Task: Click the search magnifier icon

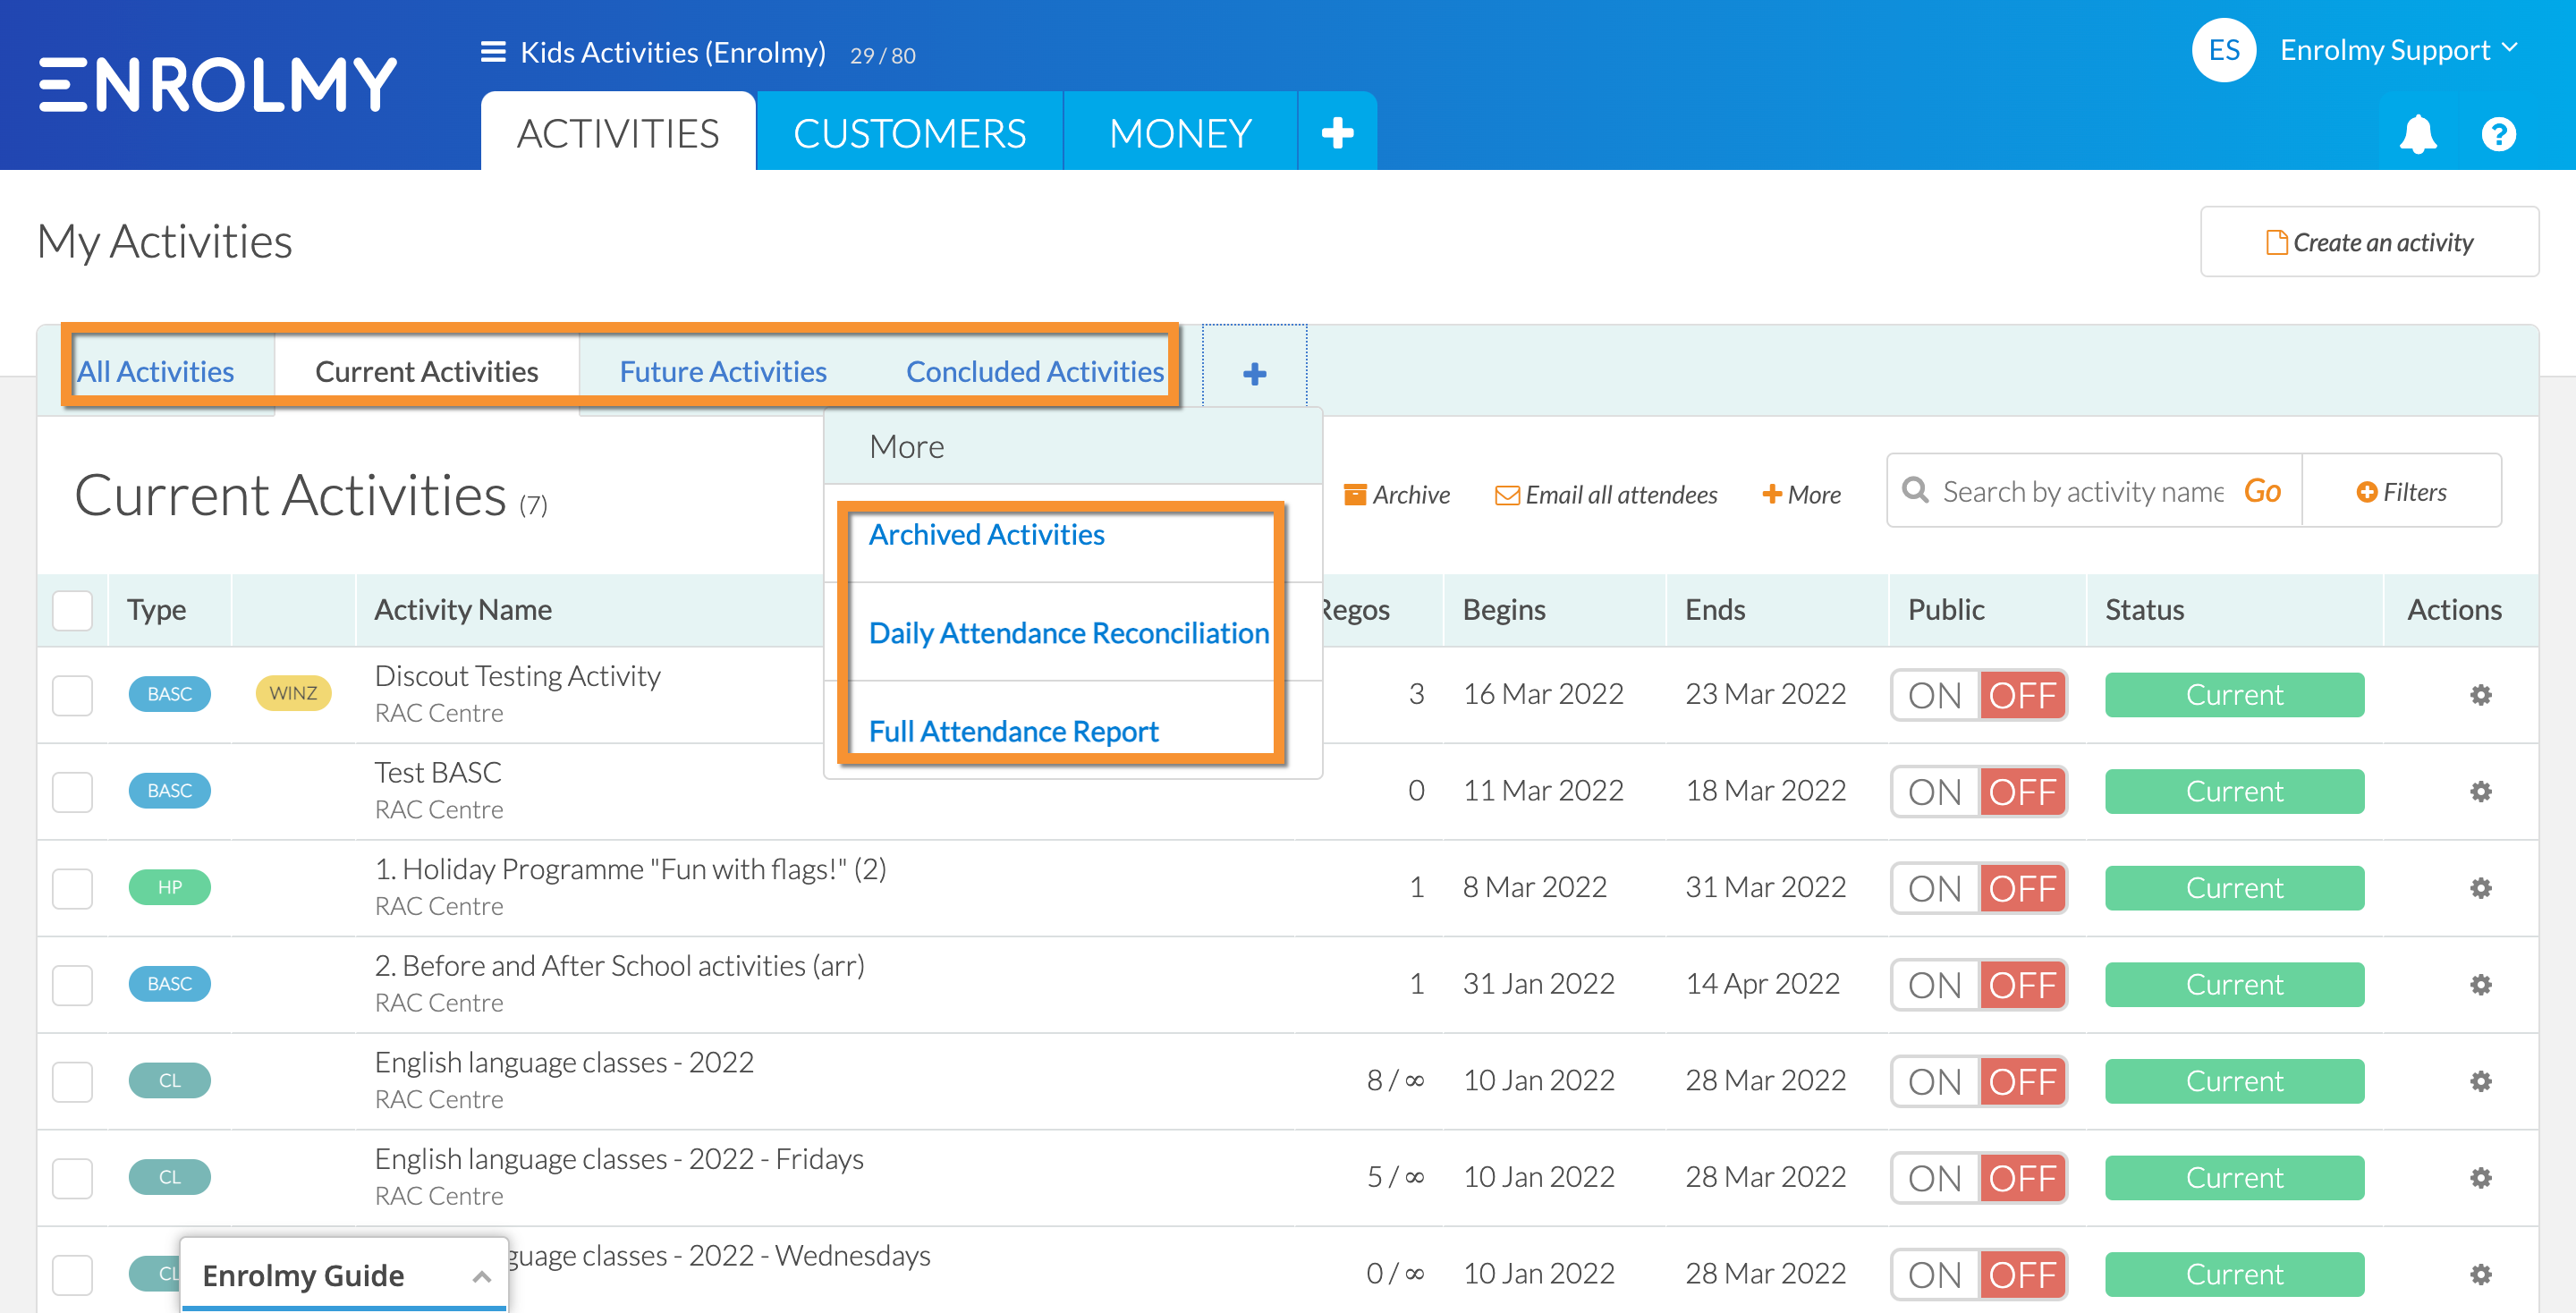Action: point(1915,491)
